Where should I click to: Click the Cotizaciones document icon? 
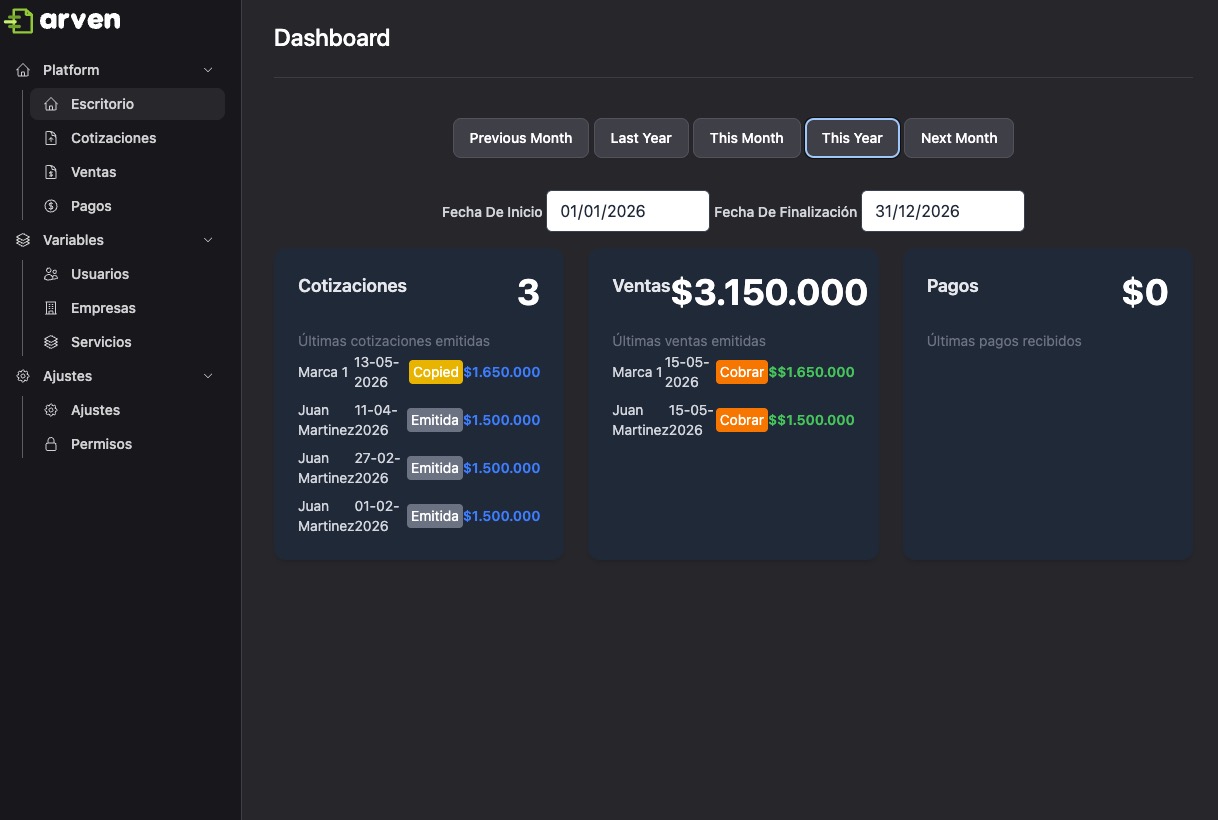pos(51,138)
